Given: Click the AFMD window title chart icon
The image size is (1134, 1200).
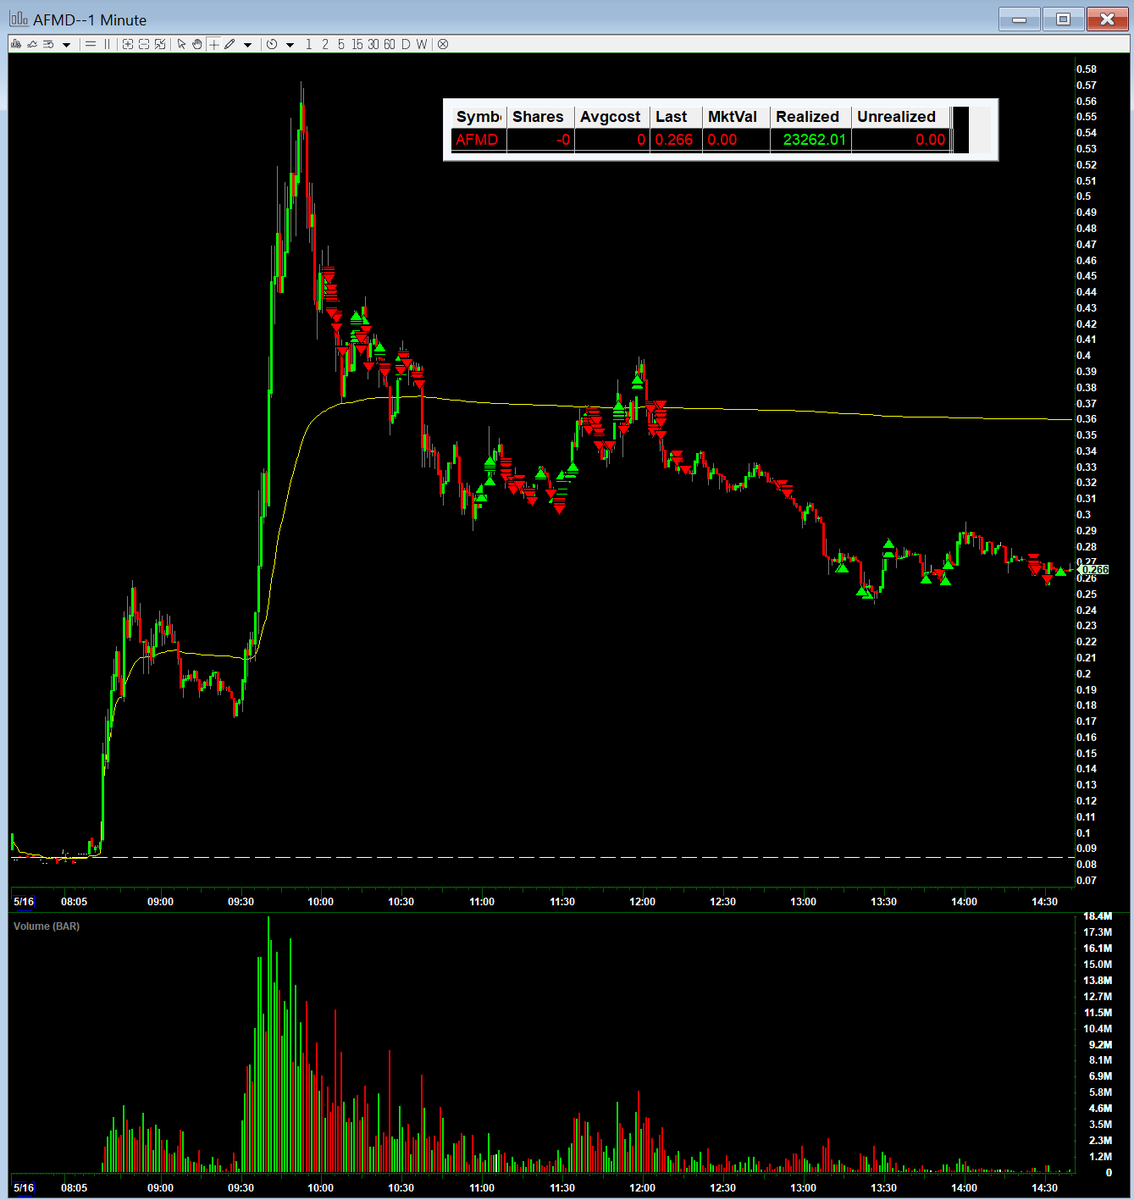Looking at the screenshot, I should coord(18,19).
